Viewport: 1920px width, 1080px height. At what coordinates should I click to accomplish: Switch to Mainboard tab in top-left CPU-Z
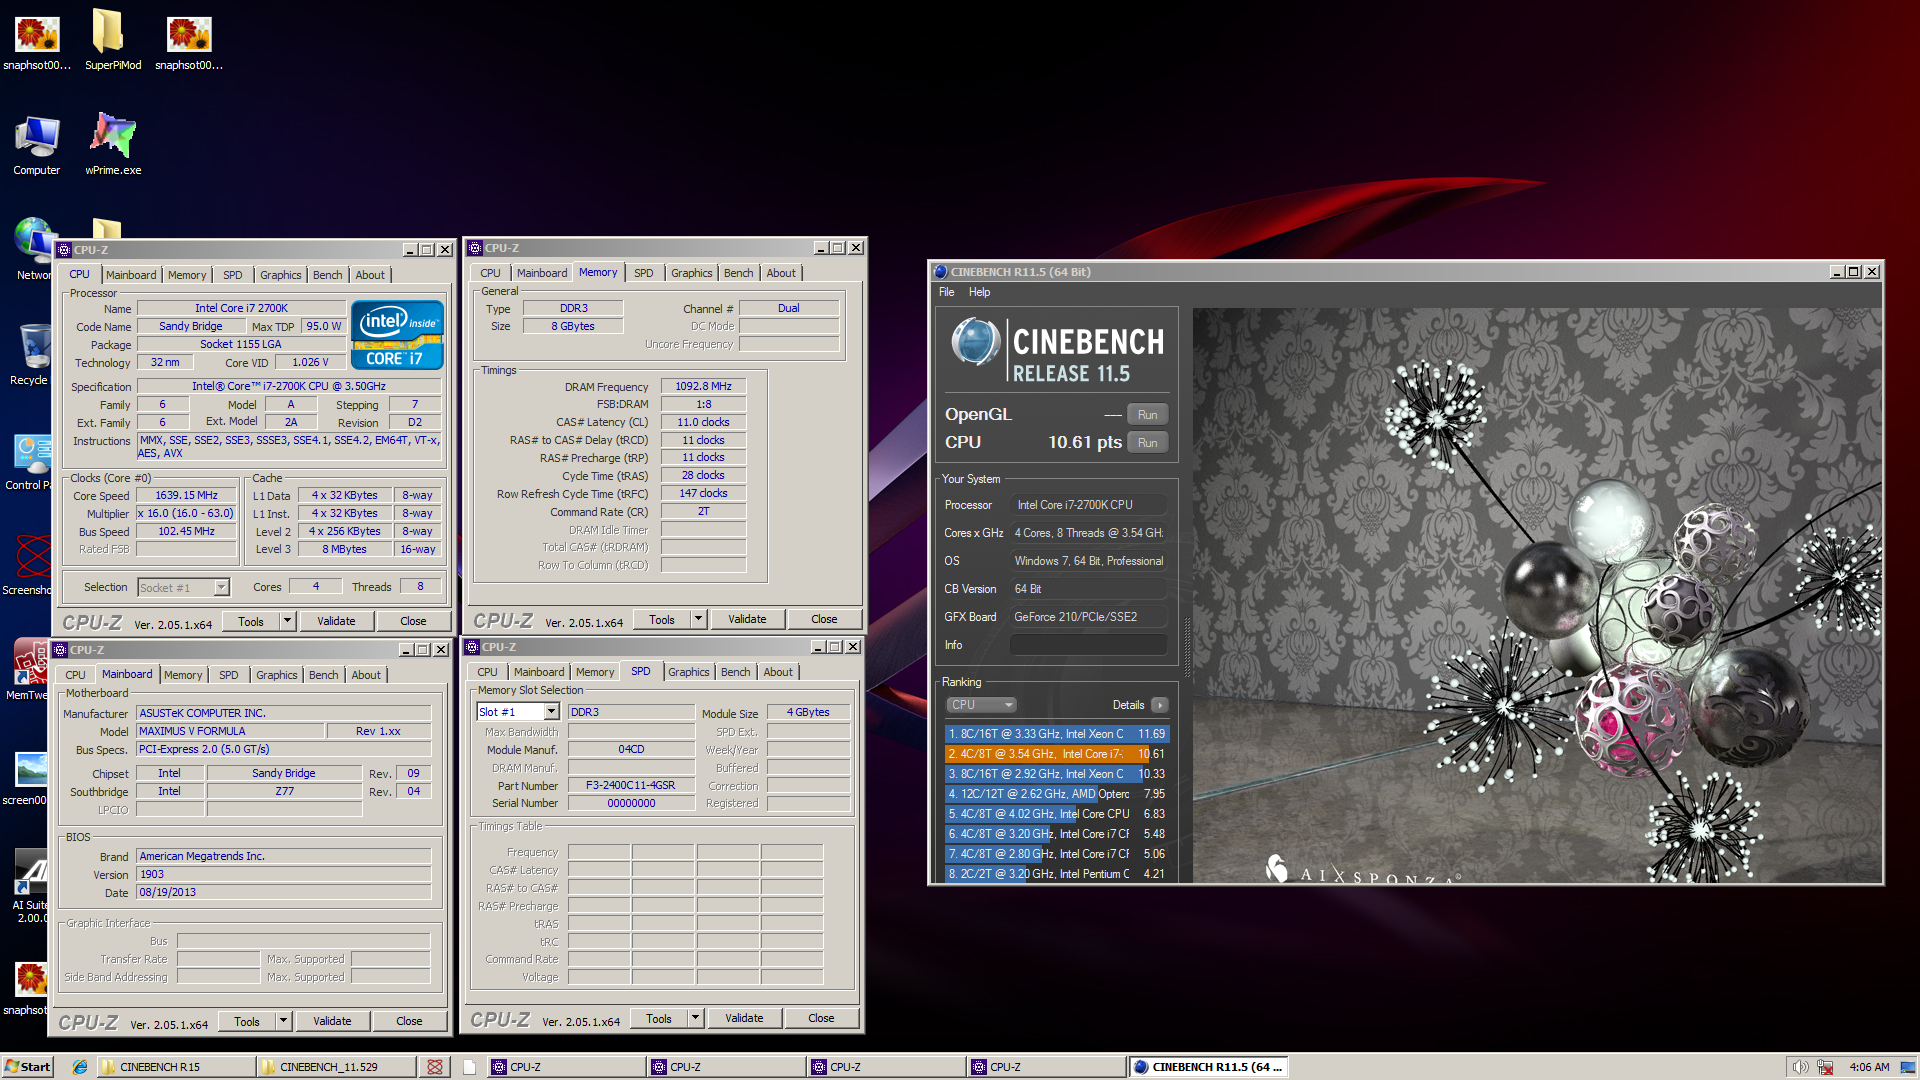point(131,275)
